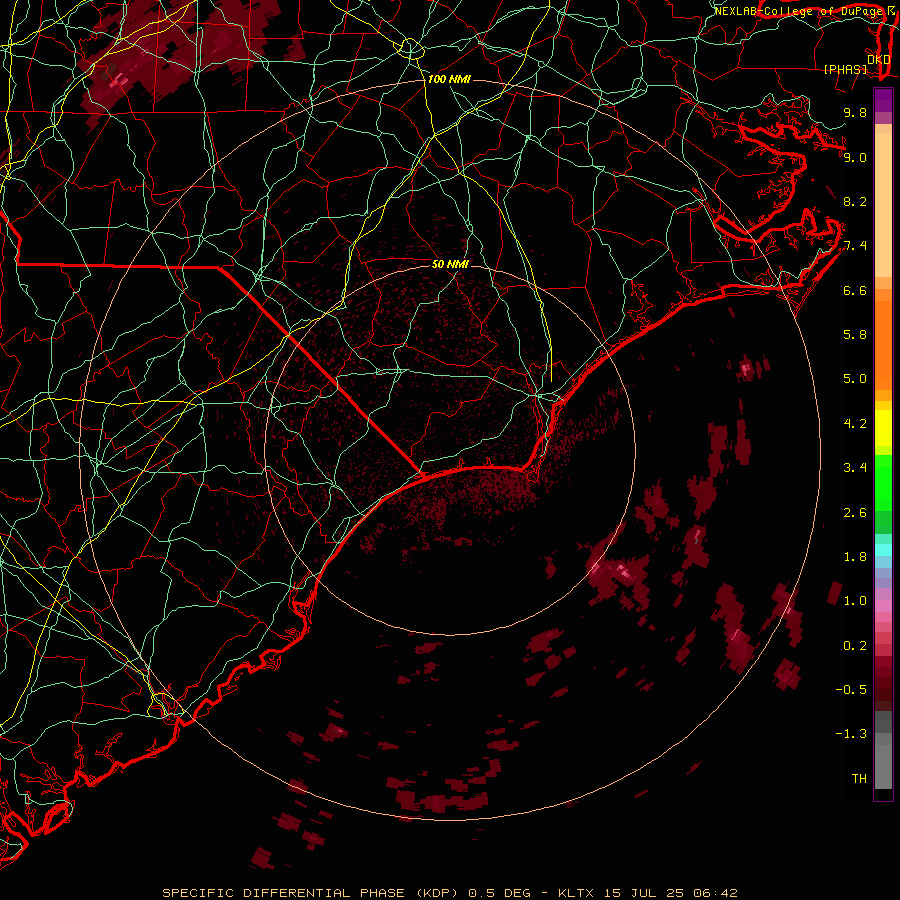Click the 7.4 value on the color scale
The image size is (900, 900).
pyautogui.click(x=855, y=246)
